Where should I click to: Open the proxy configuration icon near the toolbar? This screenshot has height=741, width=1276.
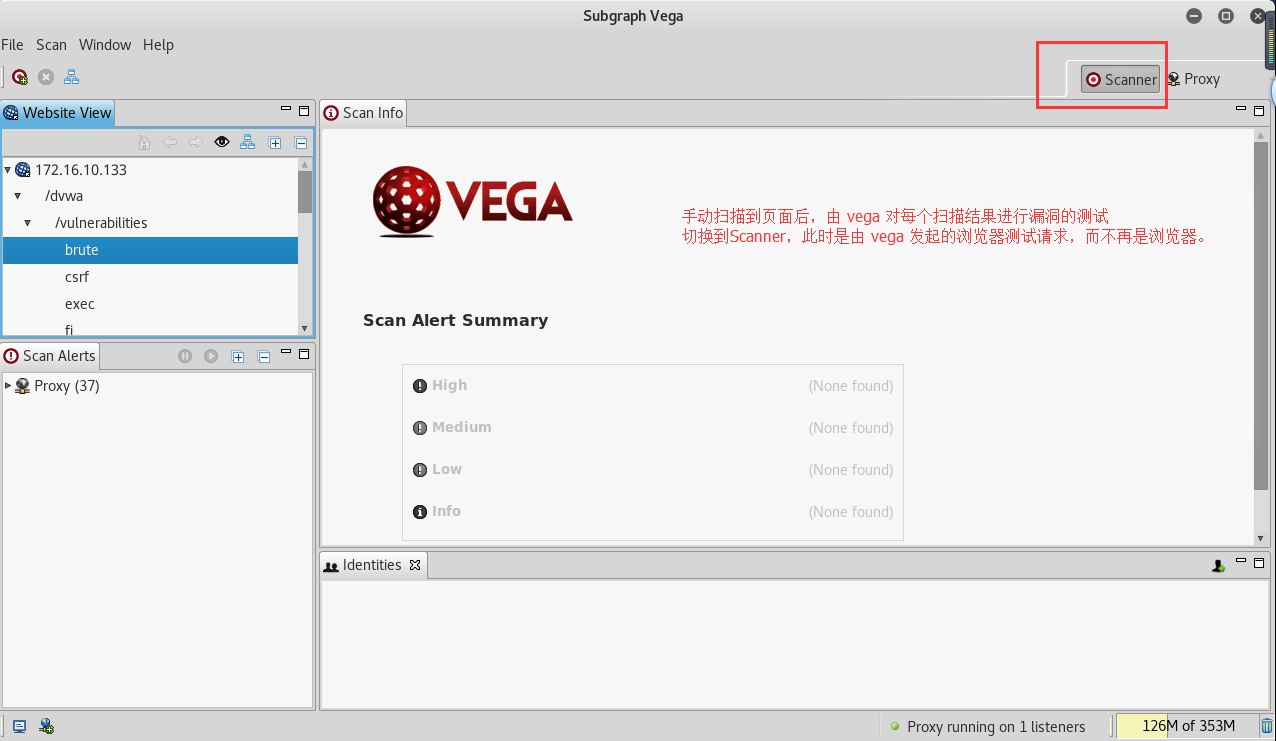click(71, 77)
